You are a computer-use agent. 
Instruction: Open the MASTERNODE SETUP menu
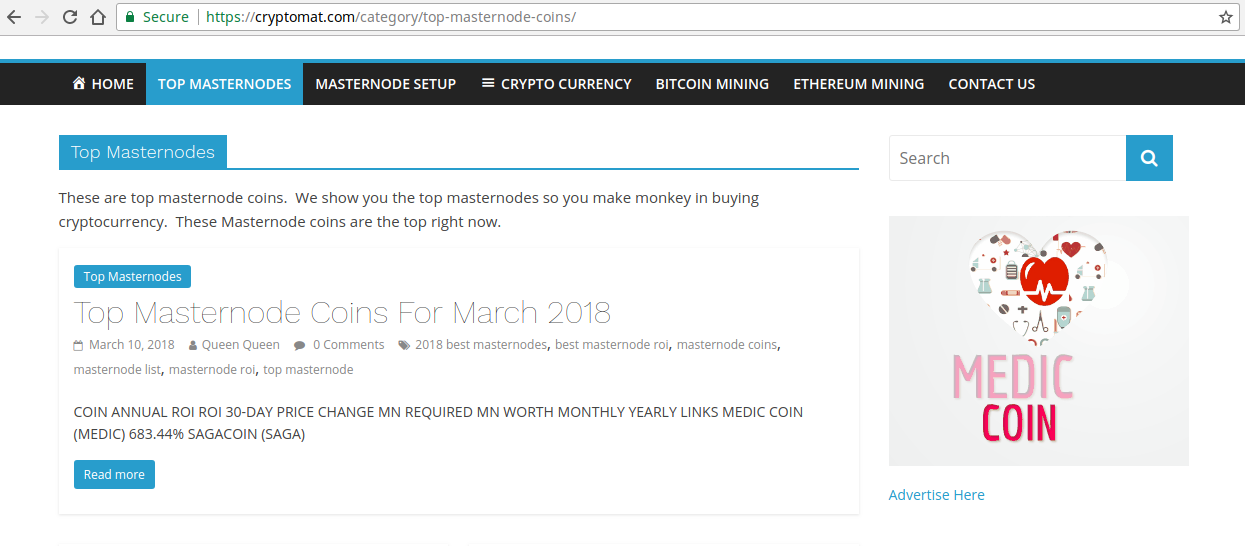[386, 84]
